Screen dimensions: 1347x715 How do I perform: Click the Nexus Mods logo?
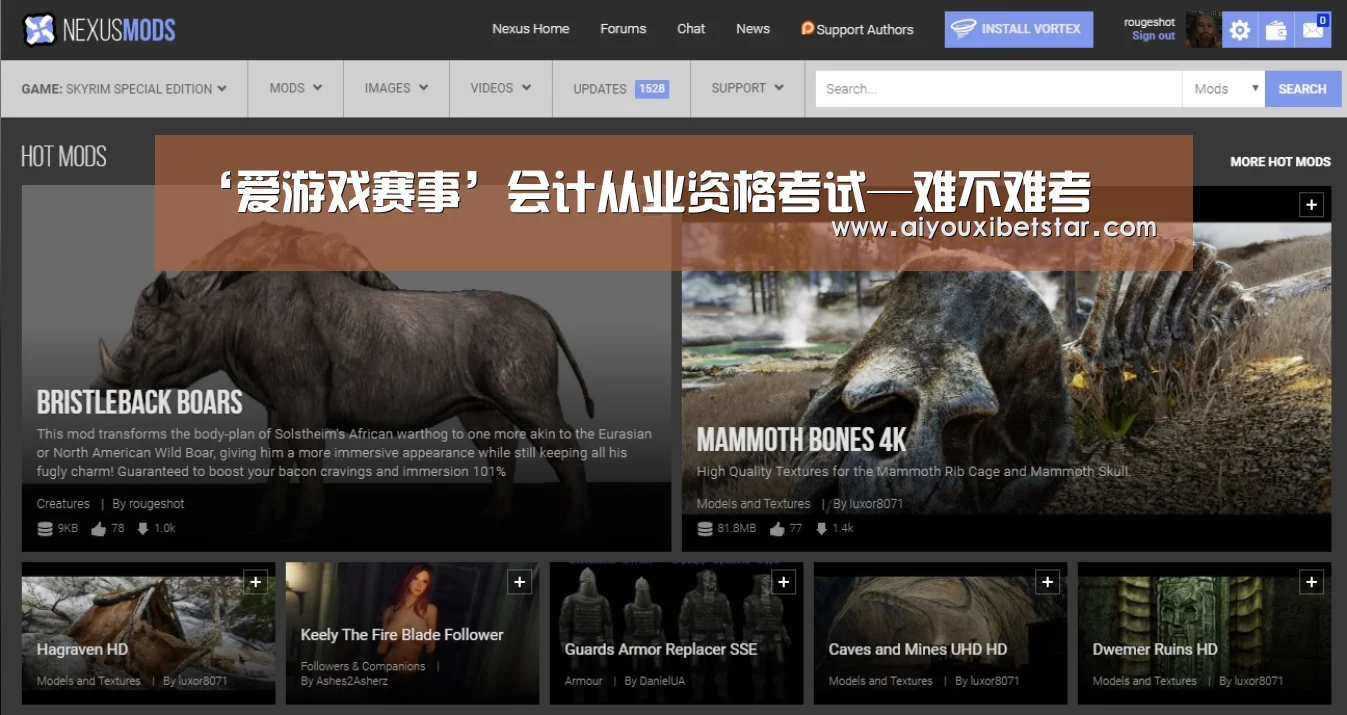tap(98, 30)
